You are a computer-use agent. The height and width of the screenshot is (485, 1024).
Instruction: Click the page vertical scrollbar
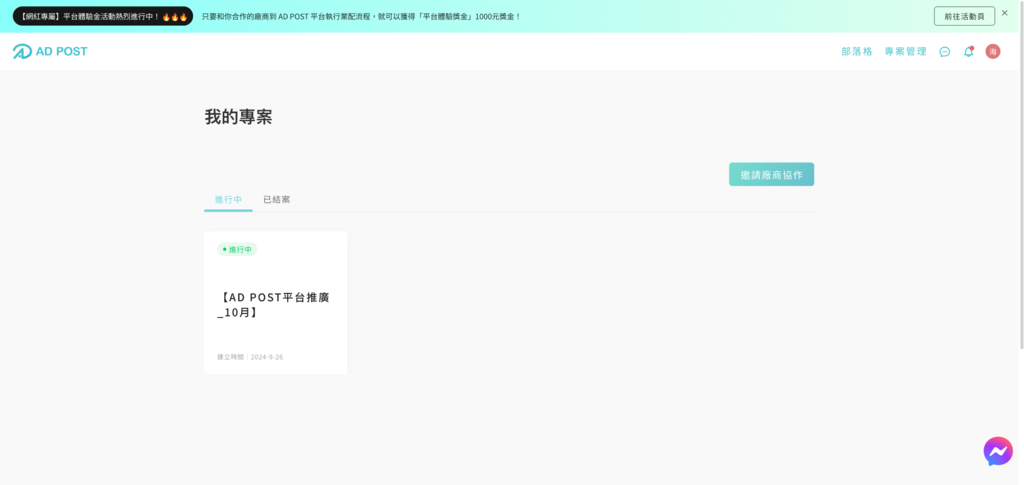point(1021,176)
